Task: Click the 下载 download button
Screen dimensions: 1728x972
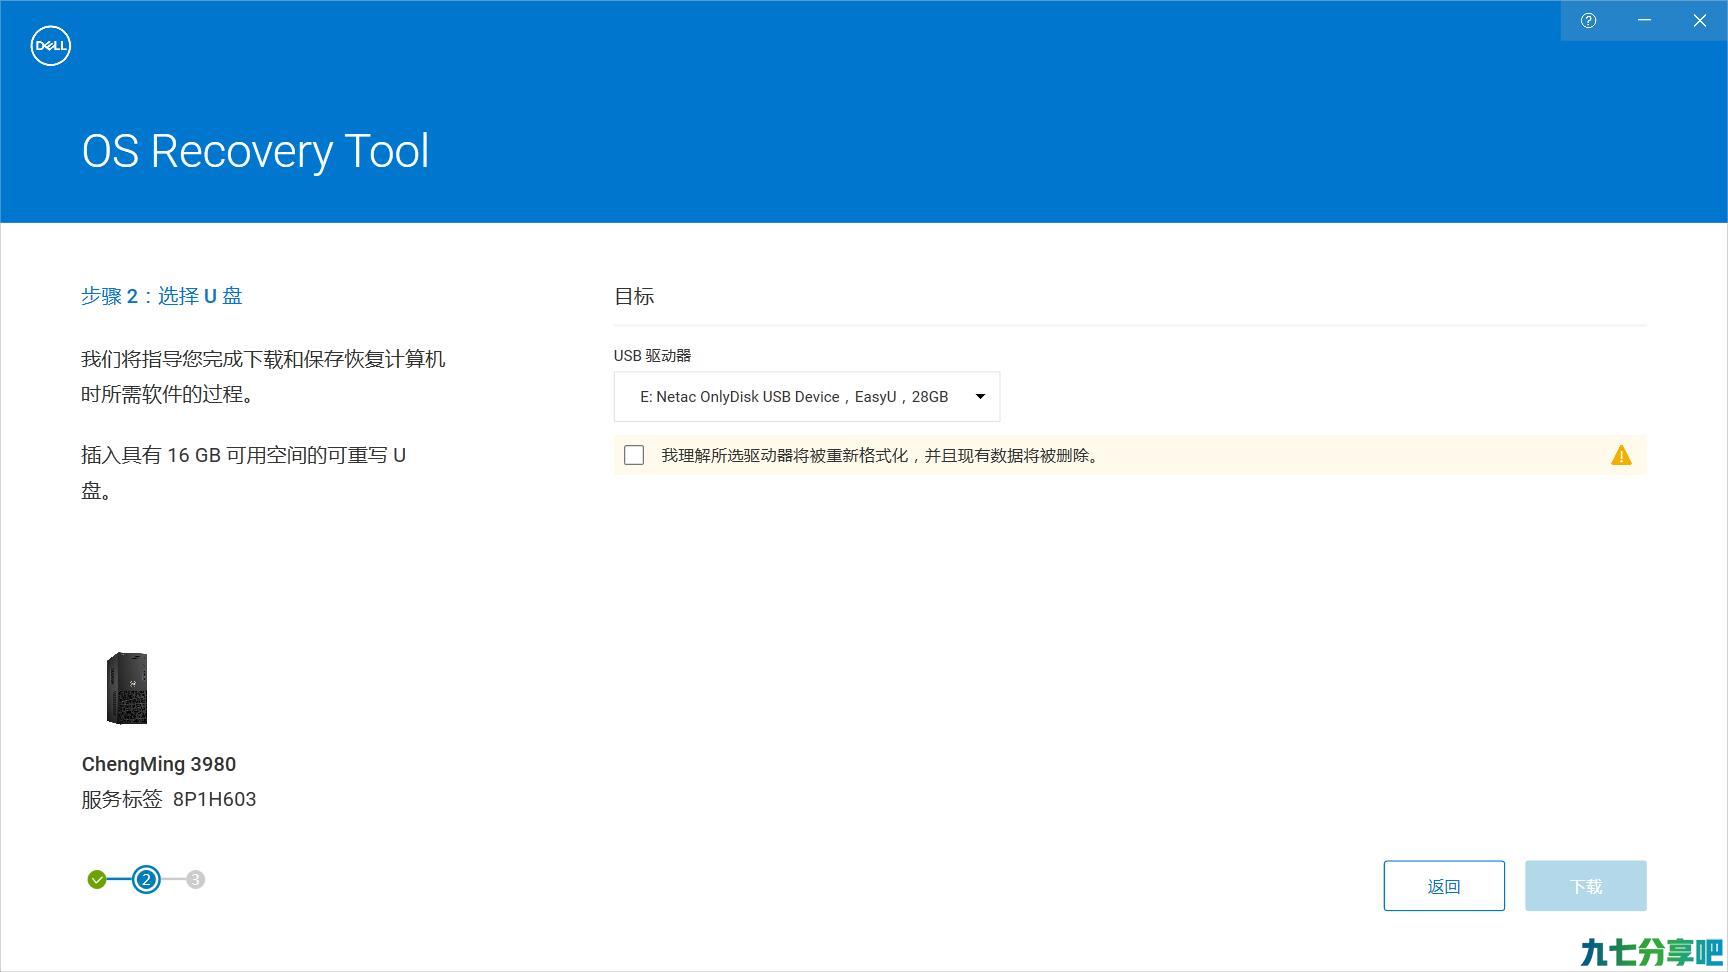Action: (x=1586, y=886)
